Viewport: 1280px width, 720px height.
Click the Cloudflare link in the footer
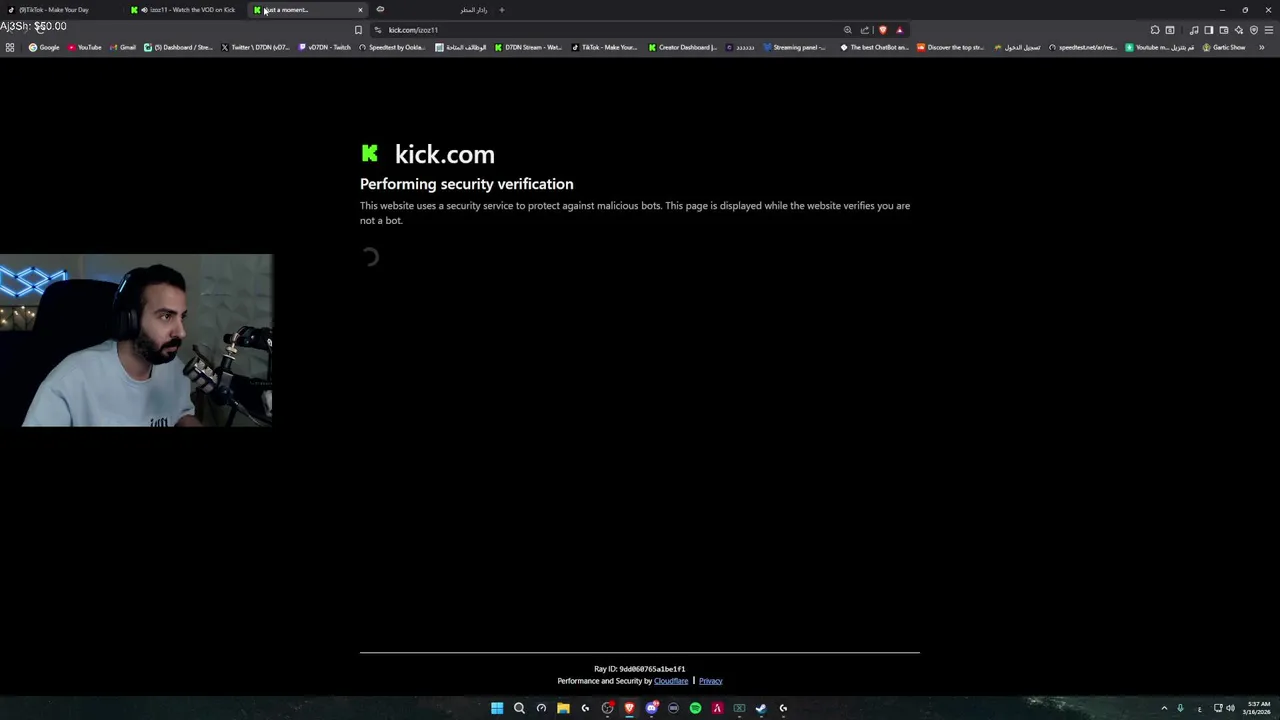(x=671, y=681)
